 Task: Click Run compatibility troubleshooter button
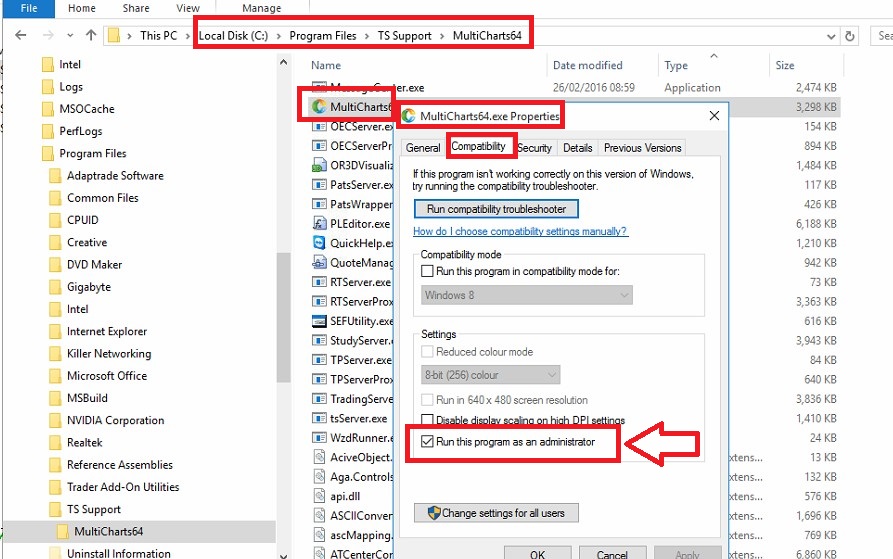coord(496,209)
